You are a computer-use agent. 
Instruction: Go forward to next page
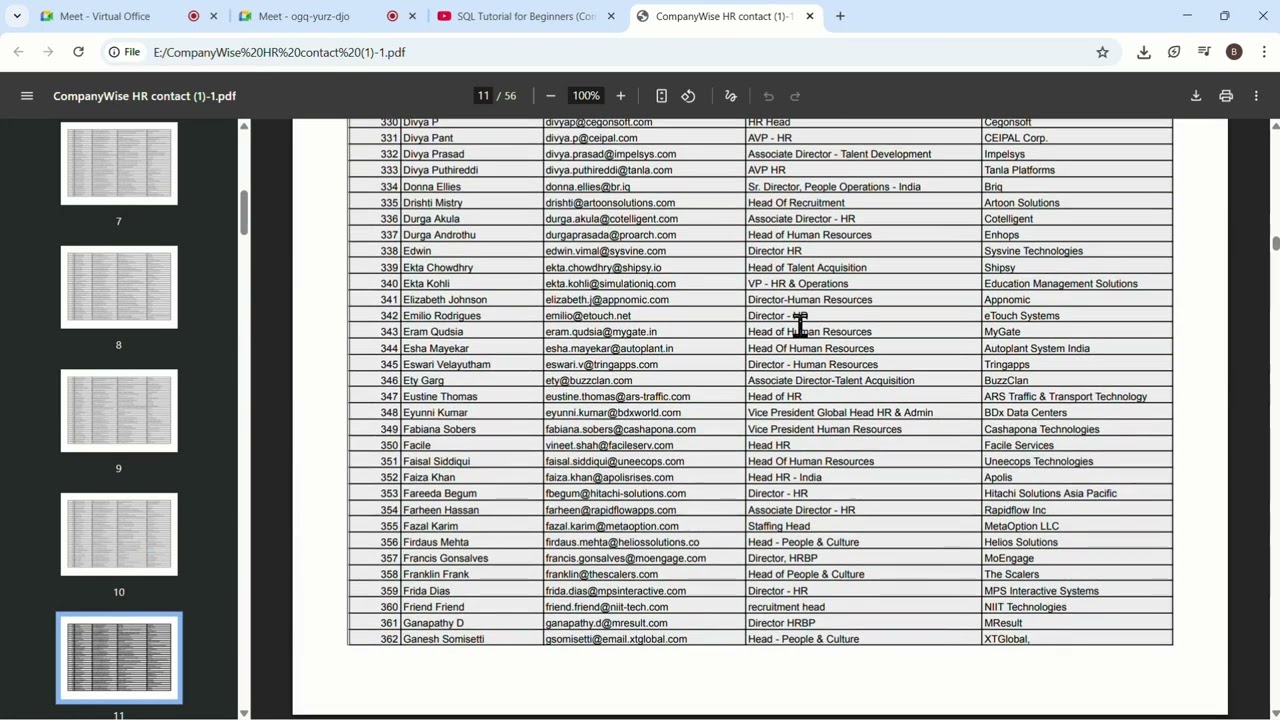pos(48,52)
